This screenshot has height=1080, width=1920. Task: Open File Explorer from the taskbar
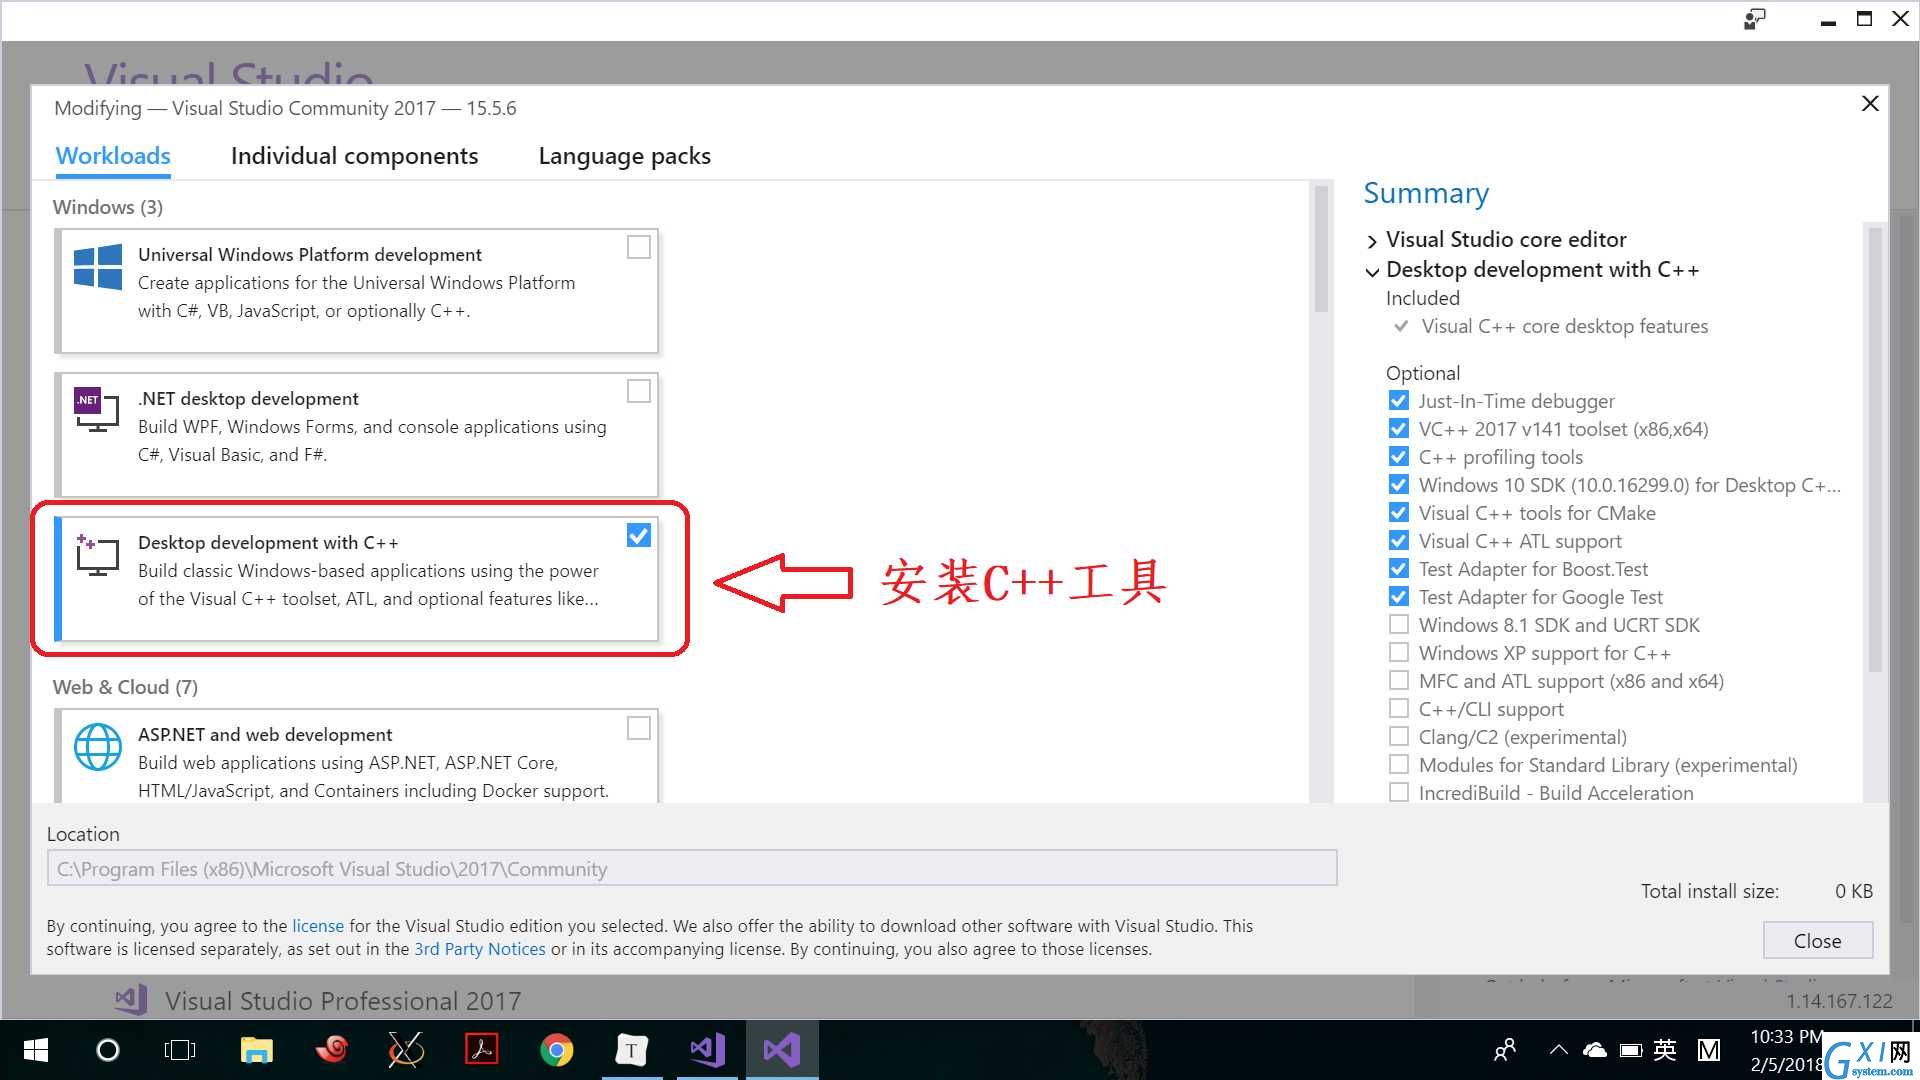[x=257, y=1050]
